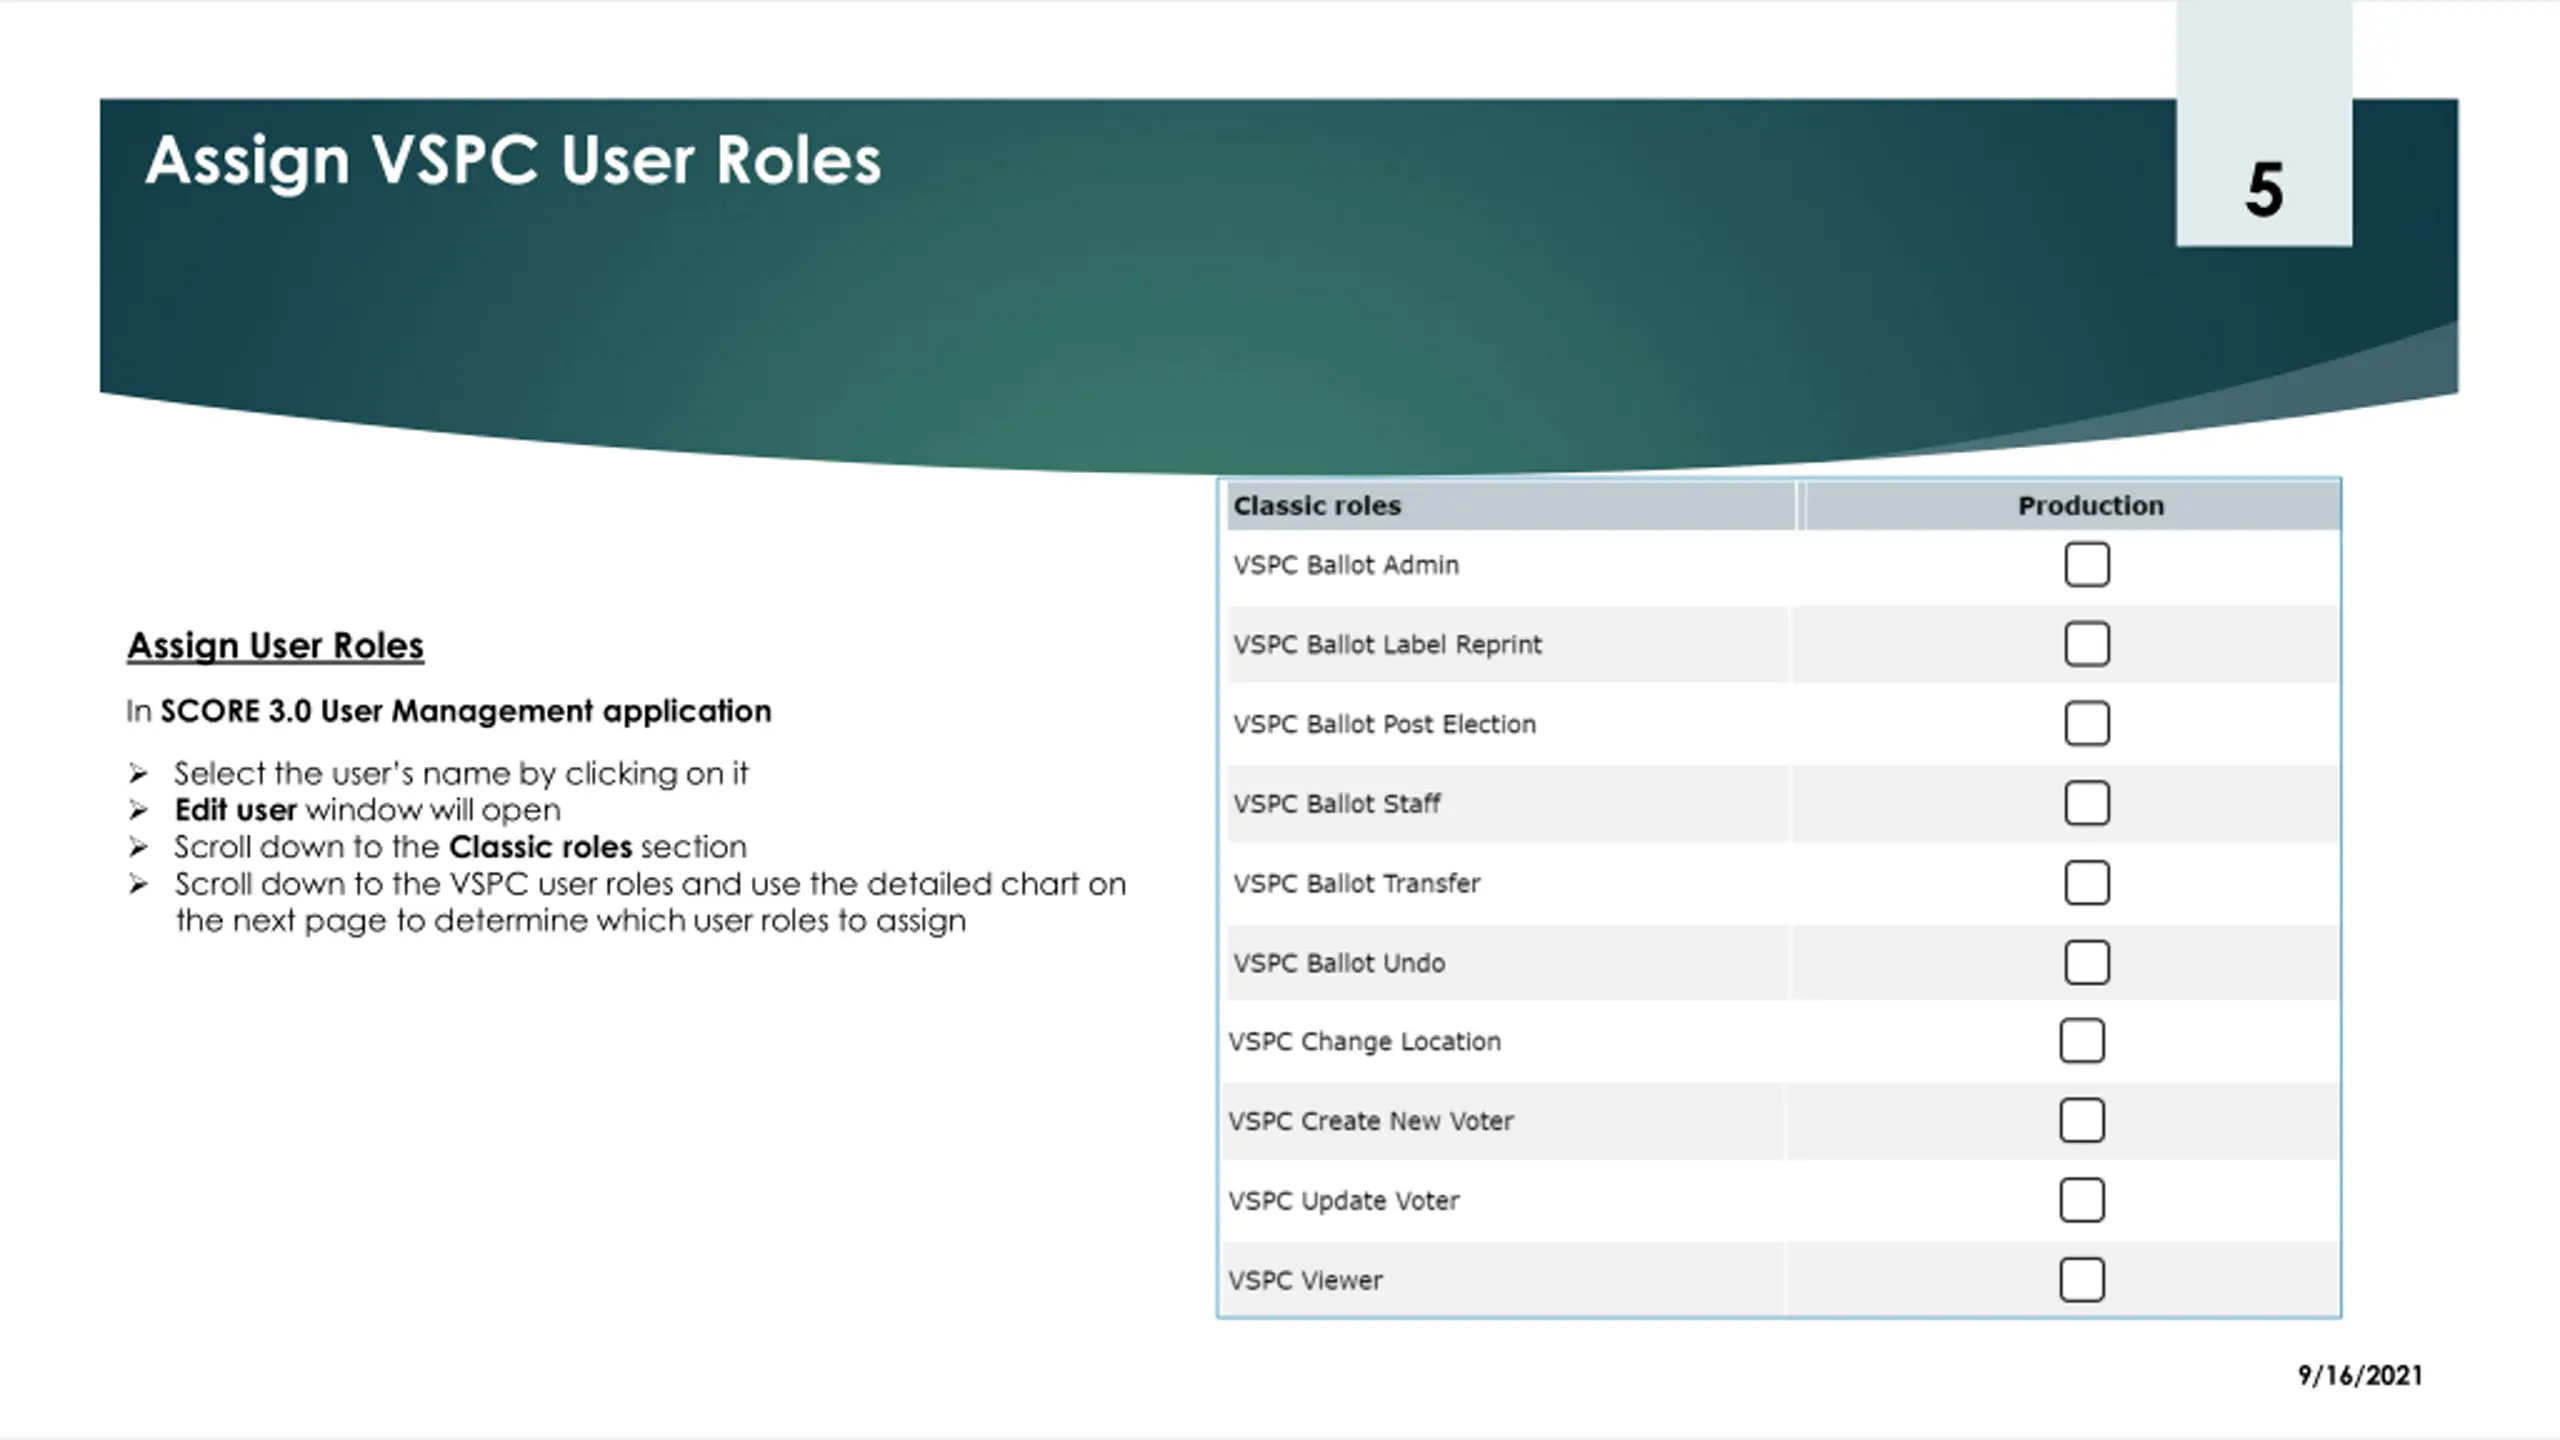Click the Assign User Roles heading
The height and width of the screenshot is (1440, 2560).
(x=275, y=646)
